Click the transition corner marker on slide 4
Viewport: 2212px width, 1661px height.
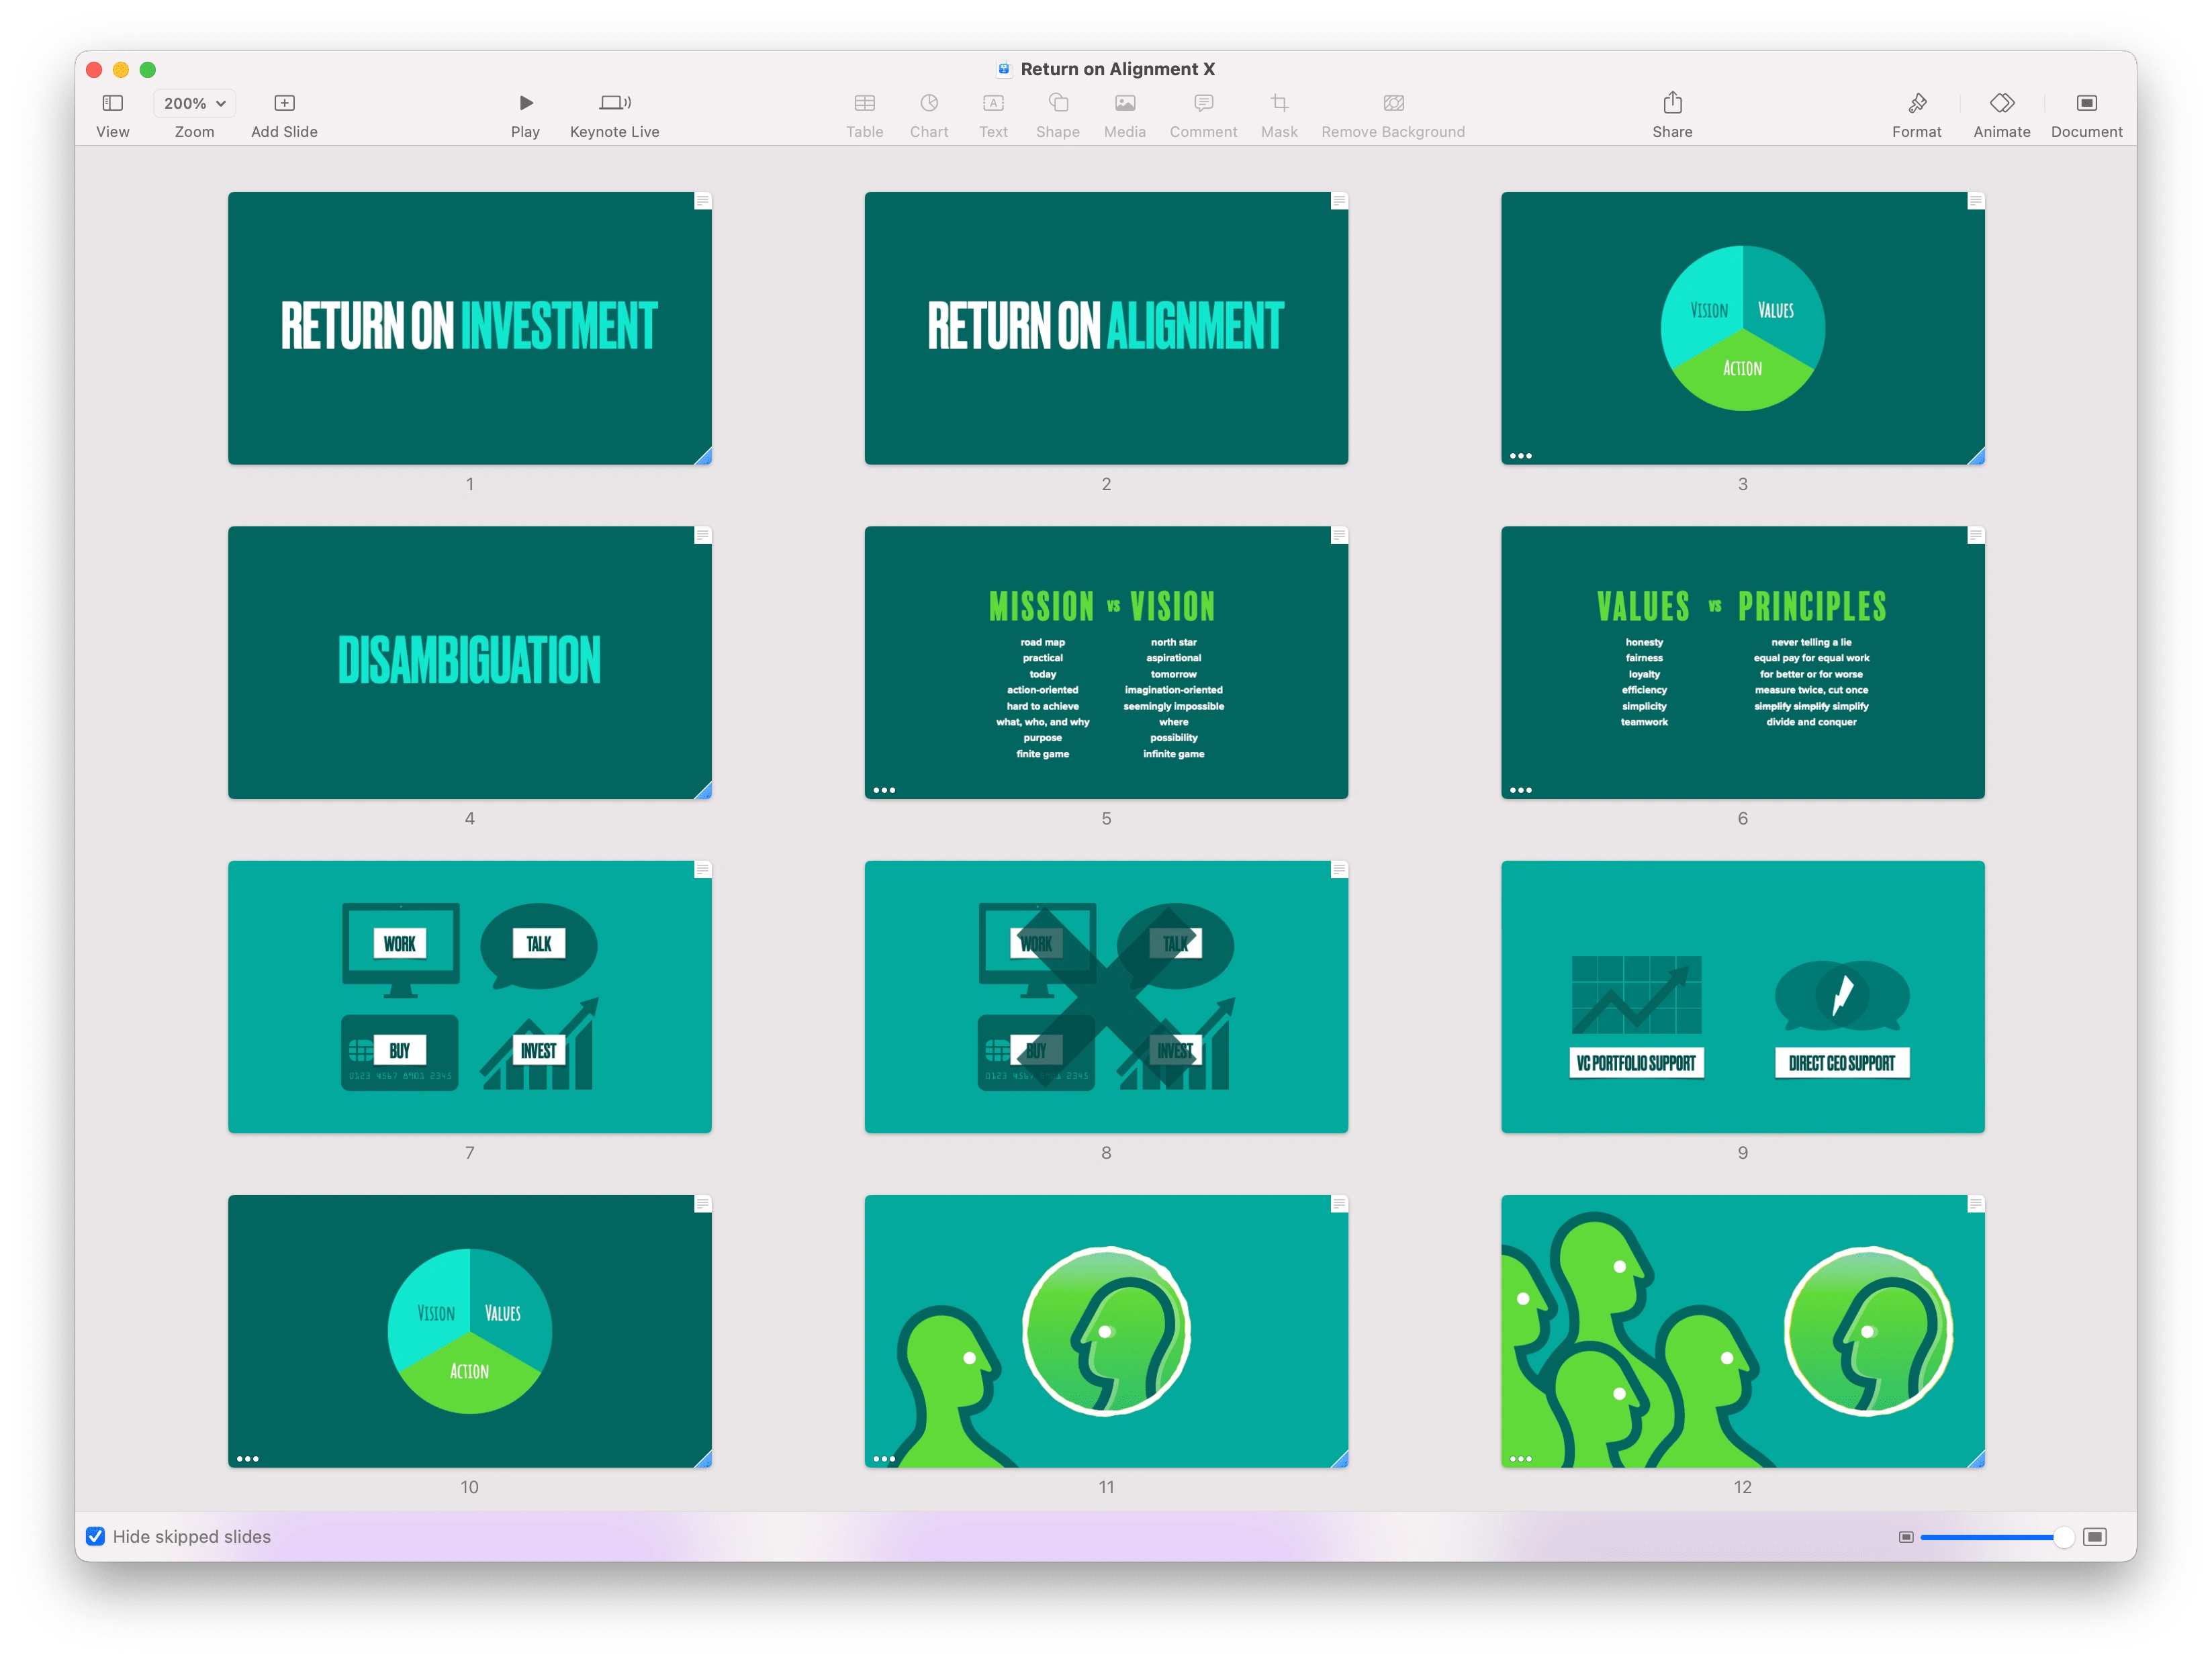coord(704,791)
